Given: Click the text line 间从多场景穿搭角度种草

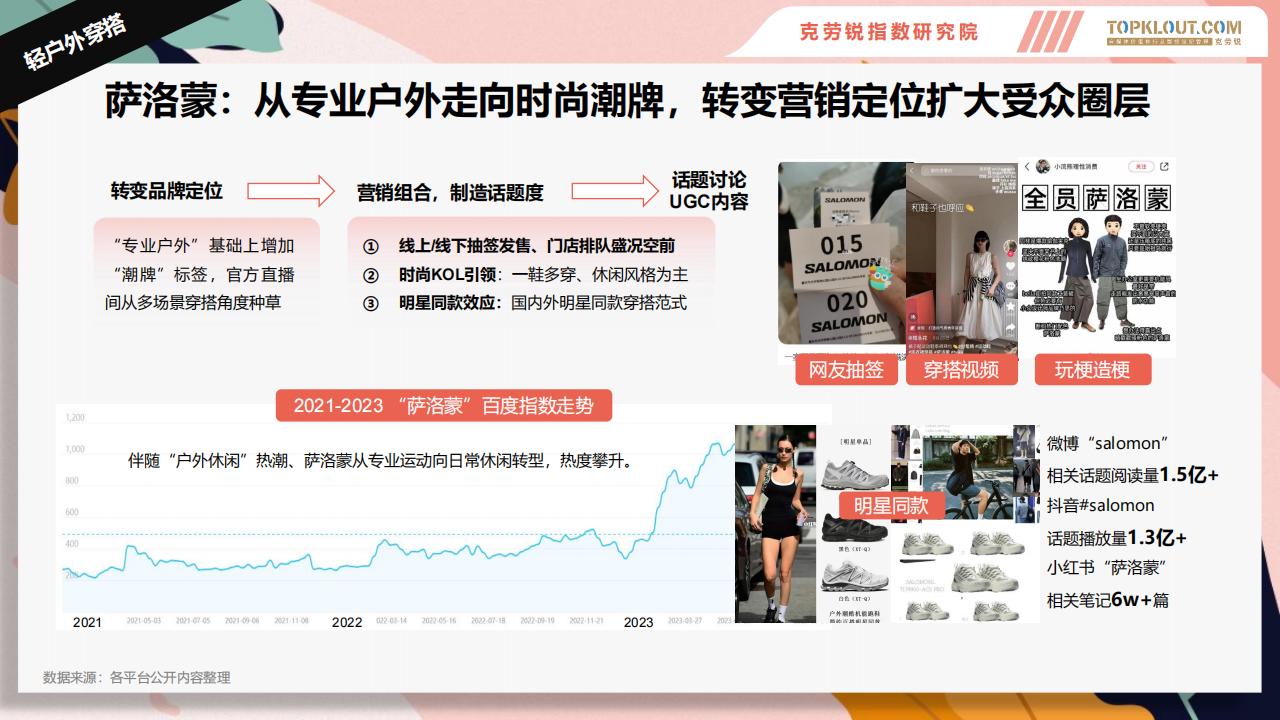Looking at the screenshot, I should pos(193,301).
